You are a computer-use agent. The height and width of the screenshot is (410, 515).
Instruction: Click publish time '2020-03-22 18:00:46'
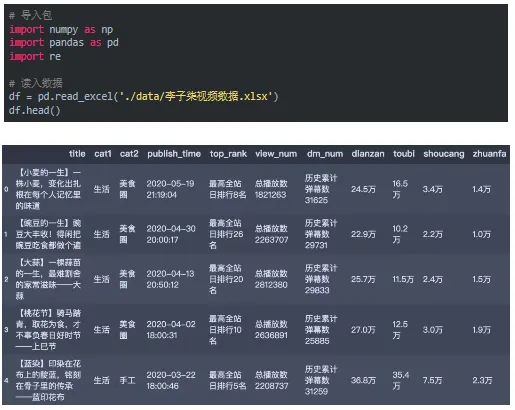coord(171,380)
